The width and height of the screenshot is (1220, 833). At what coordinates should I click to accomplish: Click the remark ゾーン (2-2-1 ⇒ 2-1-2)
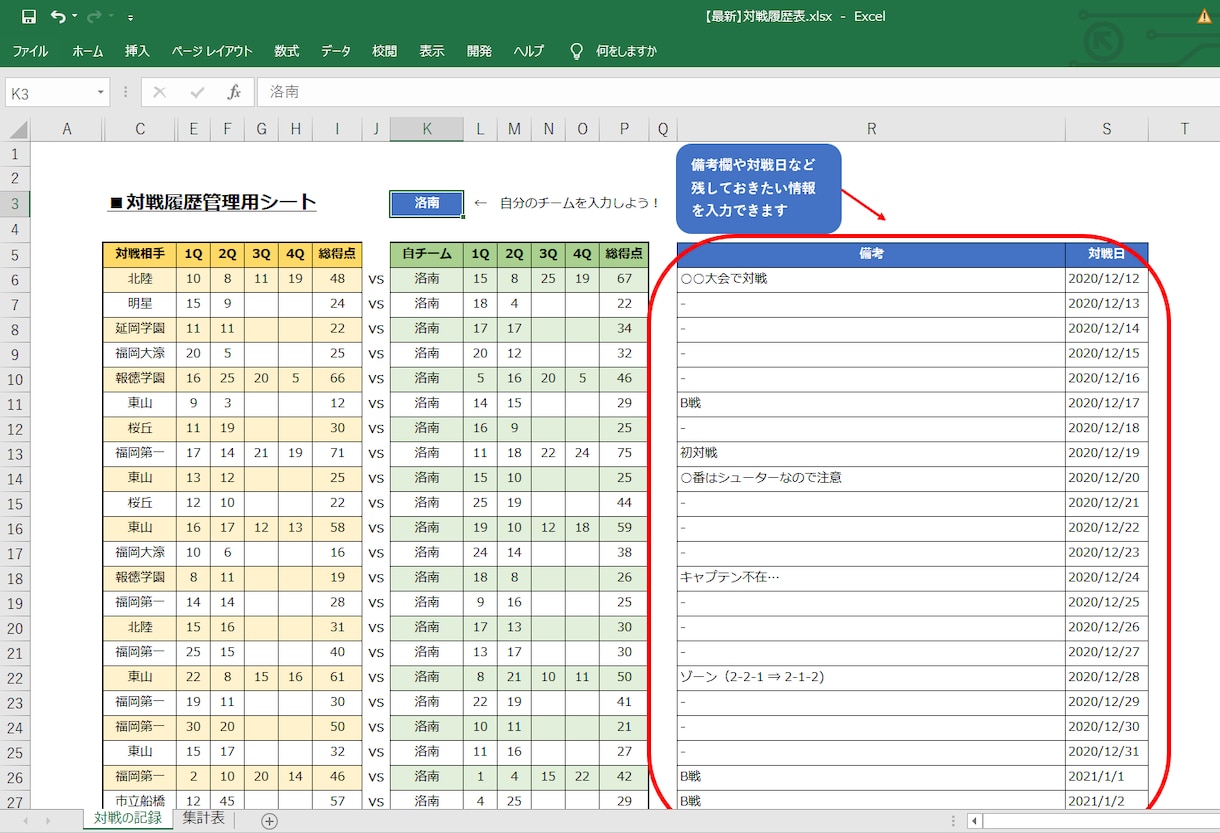871,677
